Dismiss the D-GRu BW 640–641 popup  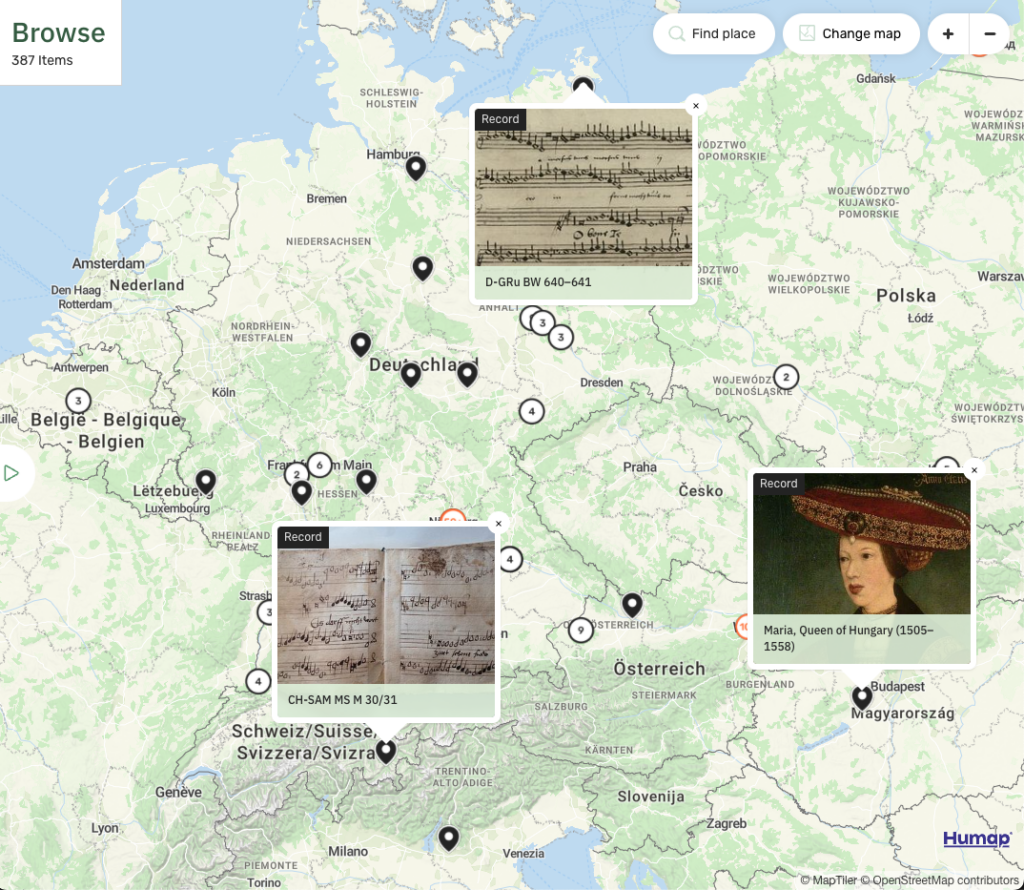click(x=695, y=105)
